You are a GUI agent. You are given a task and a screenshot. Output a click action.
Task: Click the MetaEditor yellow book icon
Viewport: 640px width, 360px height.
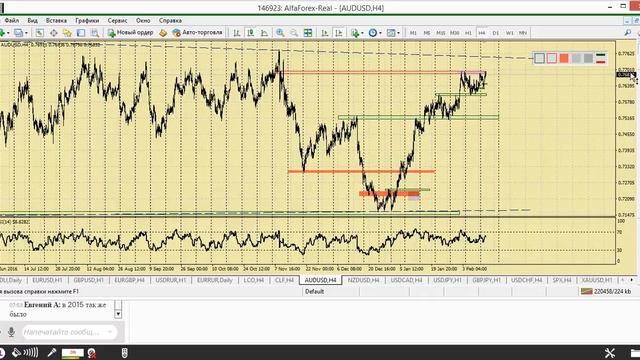point(163,33)
